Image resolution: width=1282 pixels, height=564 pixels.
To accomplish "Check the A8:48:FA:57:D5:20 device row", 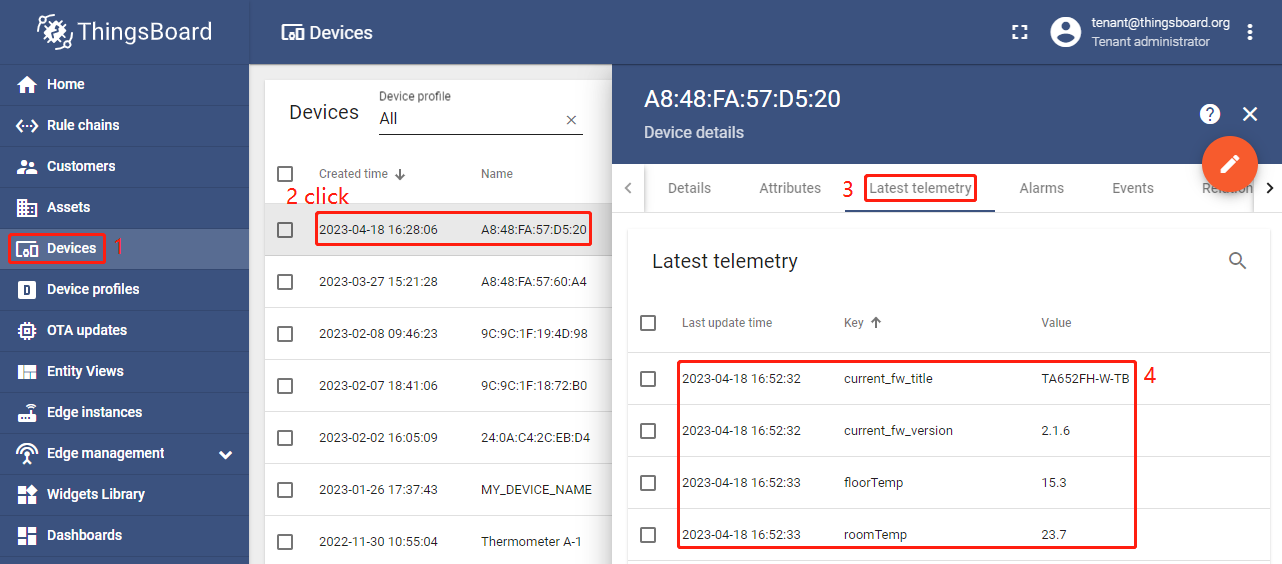I will pos(285,230).
